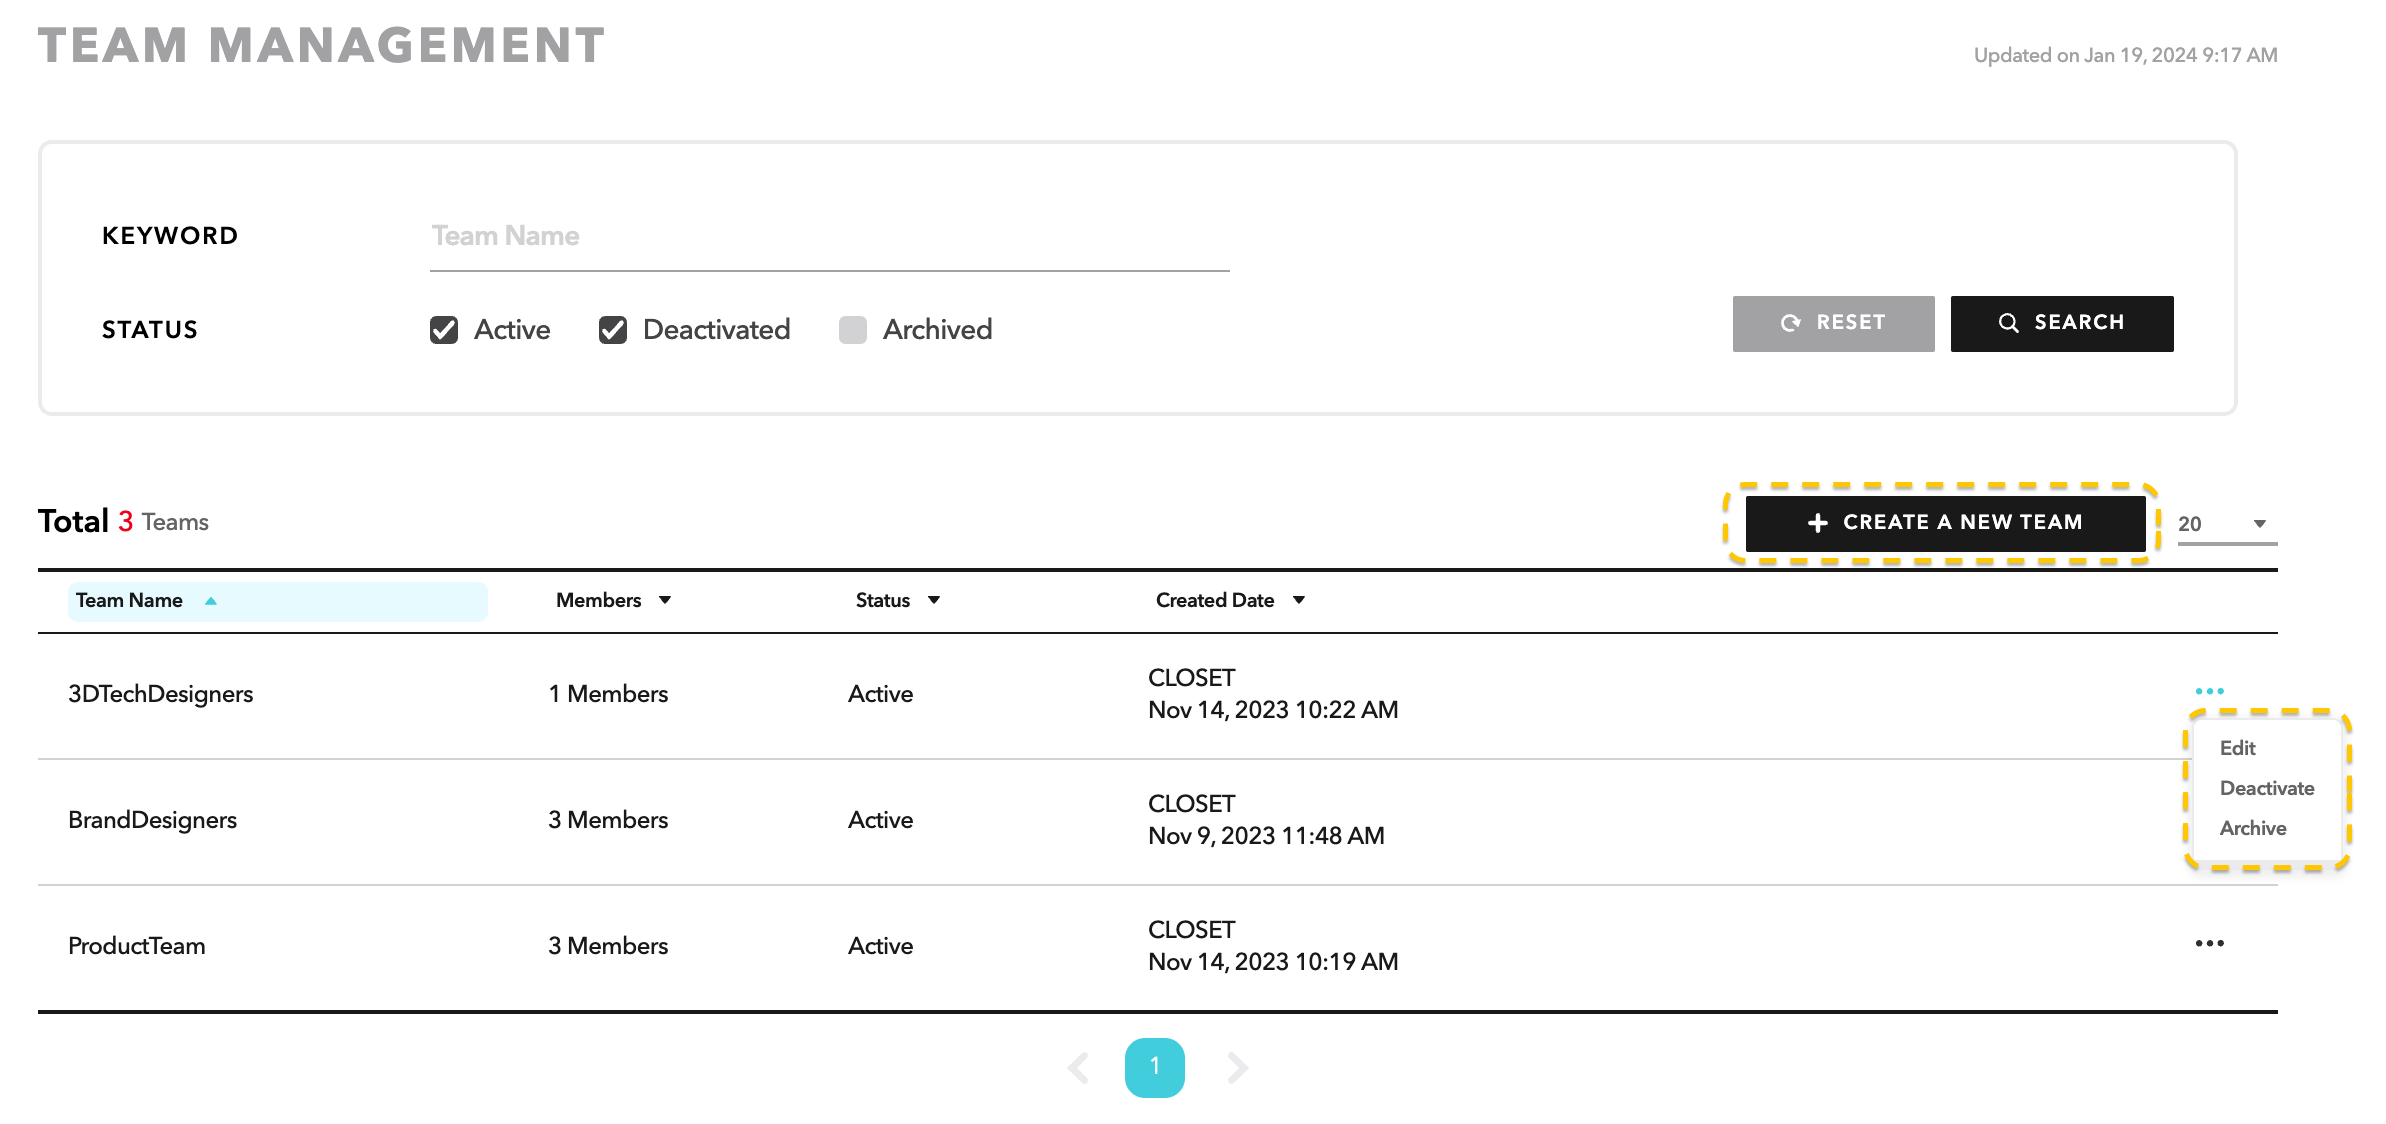Click created date Nov 14, 2023 10:19 AM
The height and width of the screenshot is (1124, 2386).
click(1273, 962)
